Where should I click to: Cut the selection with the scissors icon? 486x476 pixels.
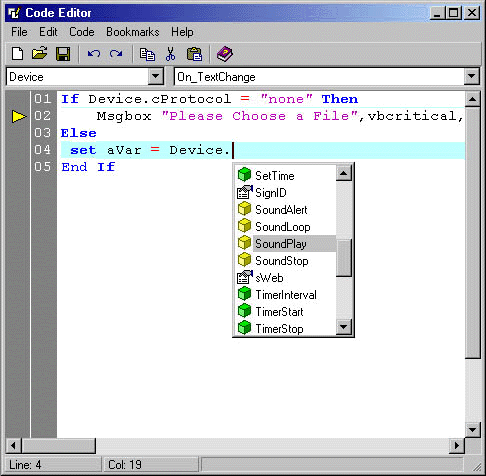click(x=170, y=54)
